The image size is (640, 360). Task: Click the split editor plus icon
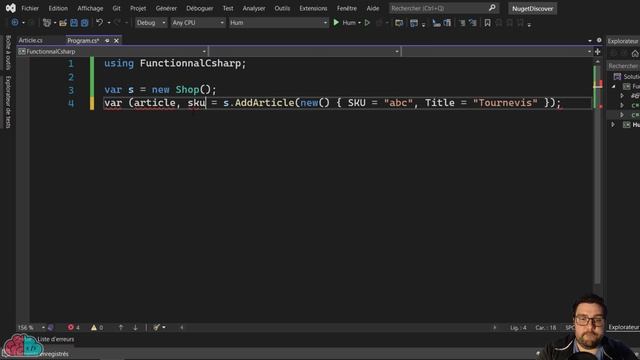tap(598, 51)
